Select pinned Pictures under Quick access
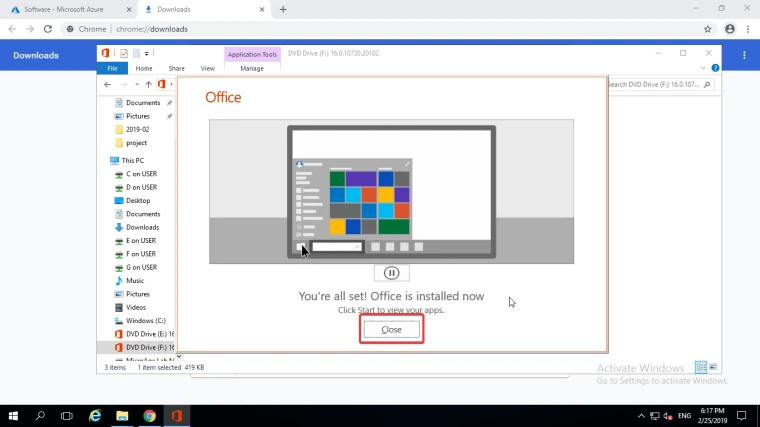The height and width of the screenshot is (427, 760). click(x=138, y=116)
